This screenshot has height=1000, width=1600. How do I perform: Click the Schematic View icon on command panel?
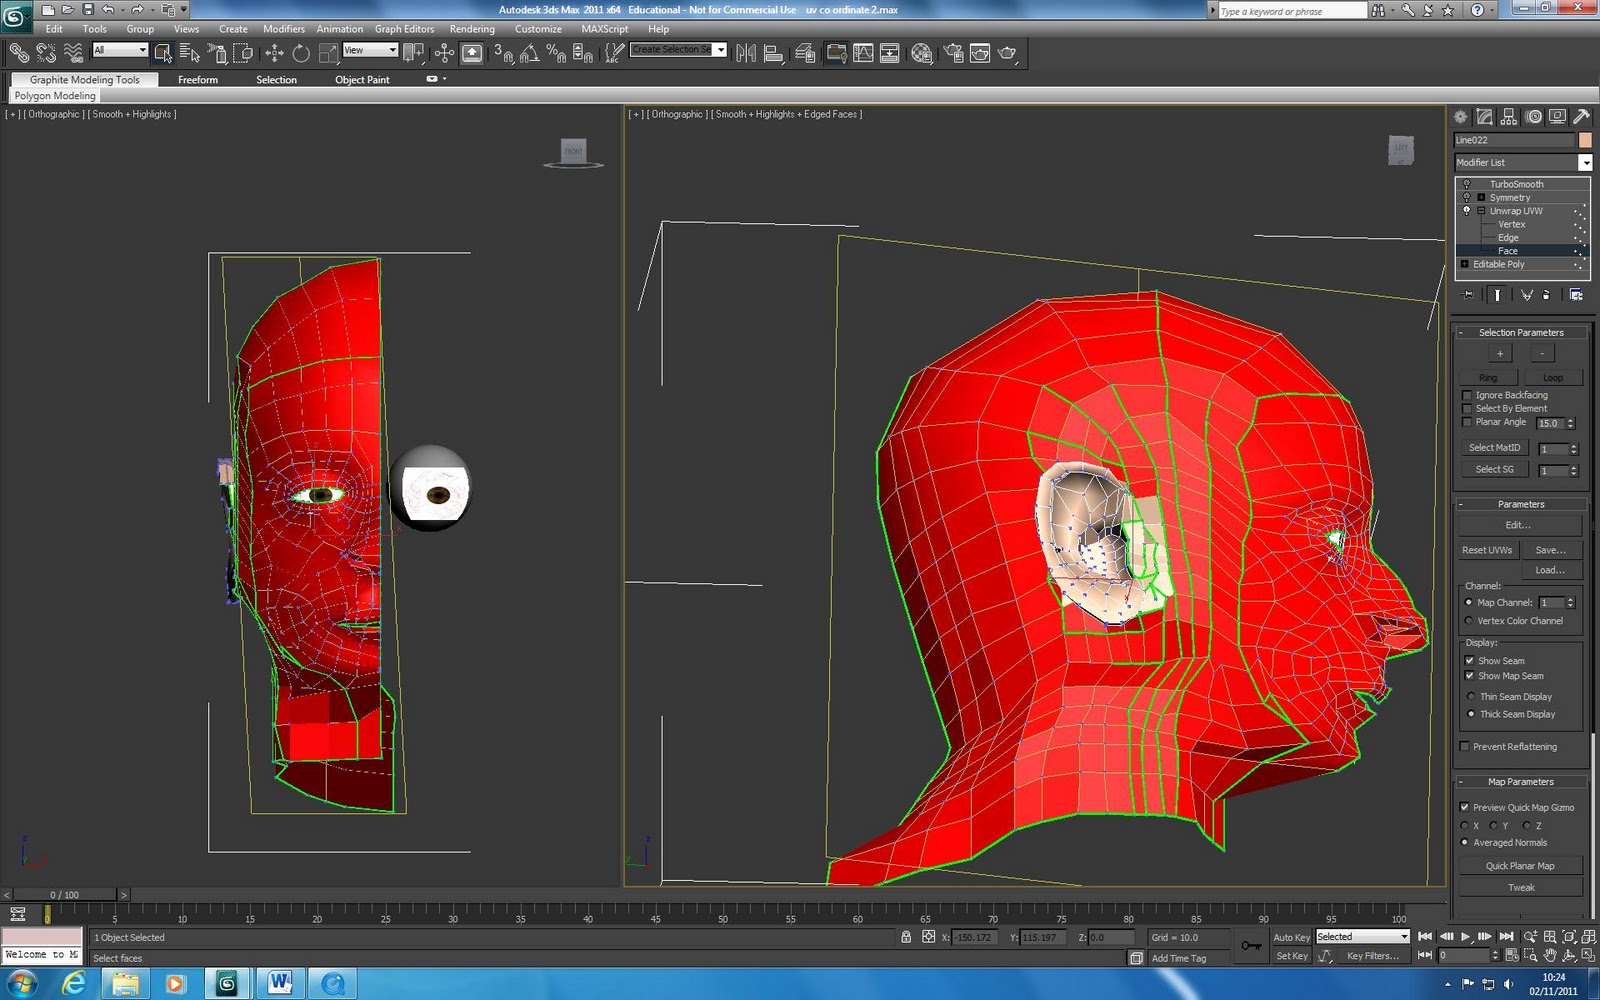click(1509, 117)
